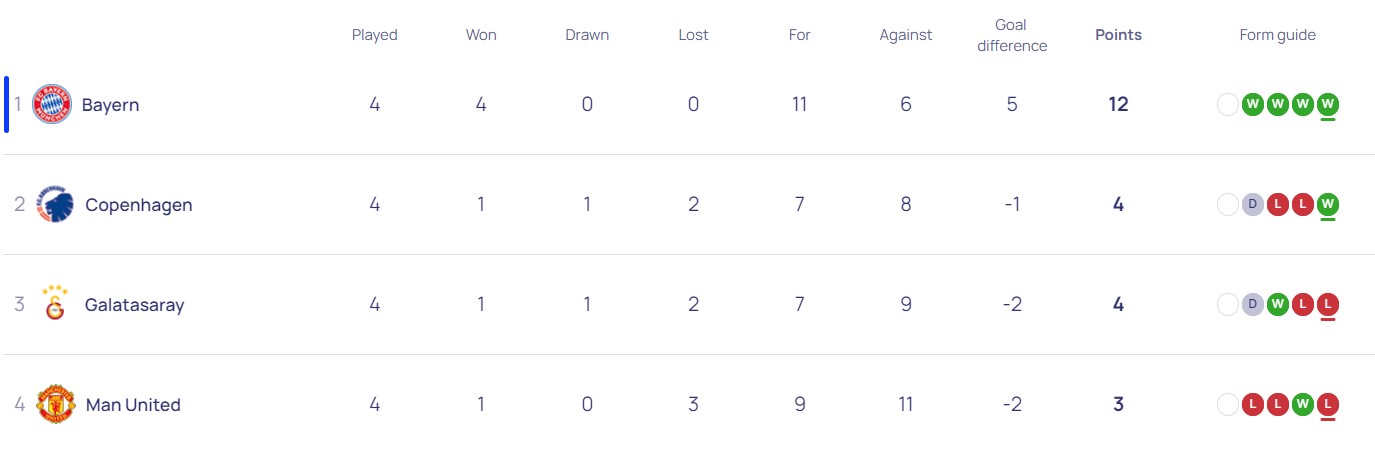Open Copenhagen's latest win form badge

(x=1328, y=205)
